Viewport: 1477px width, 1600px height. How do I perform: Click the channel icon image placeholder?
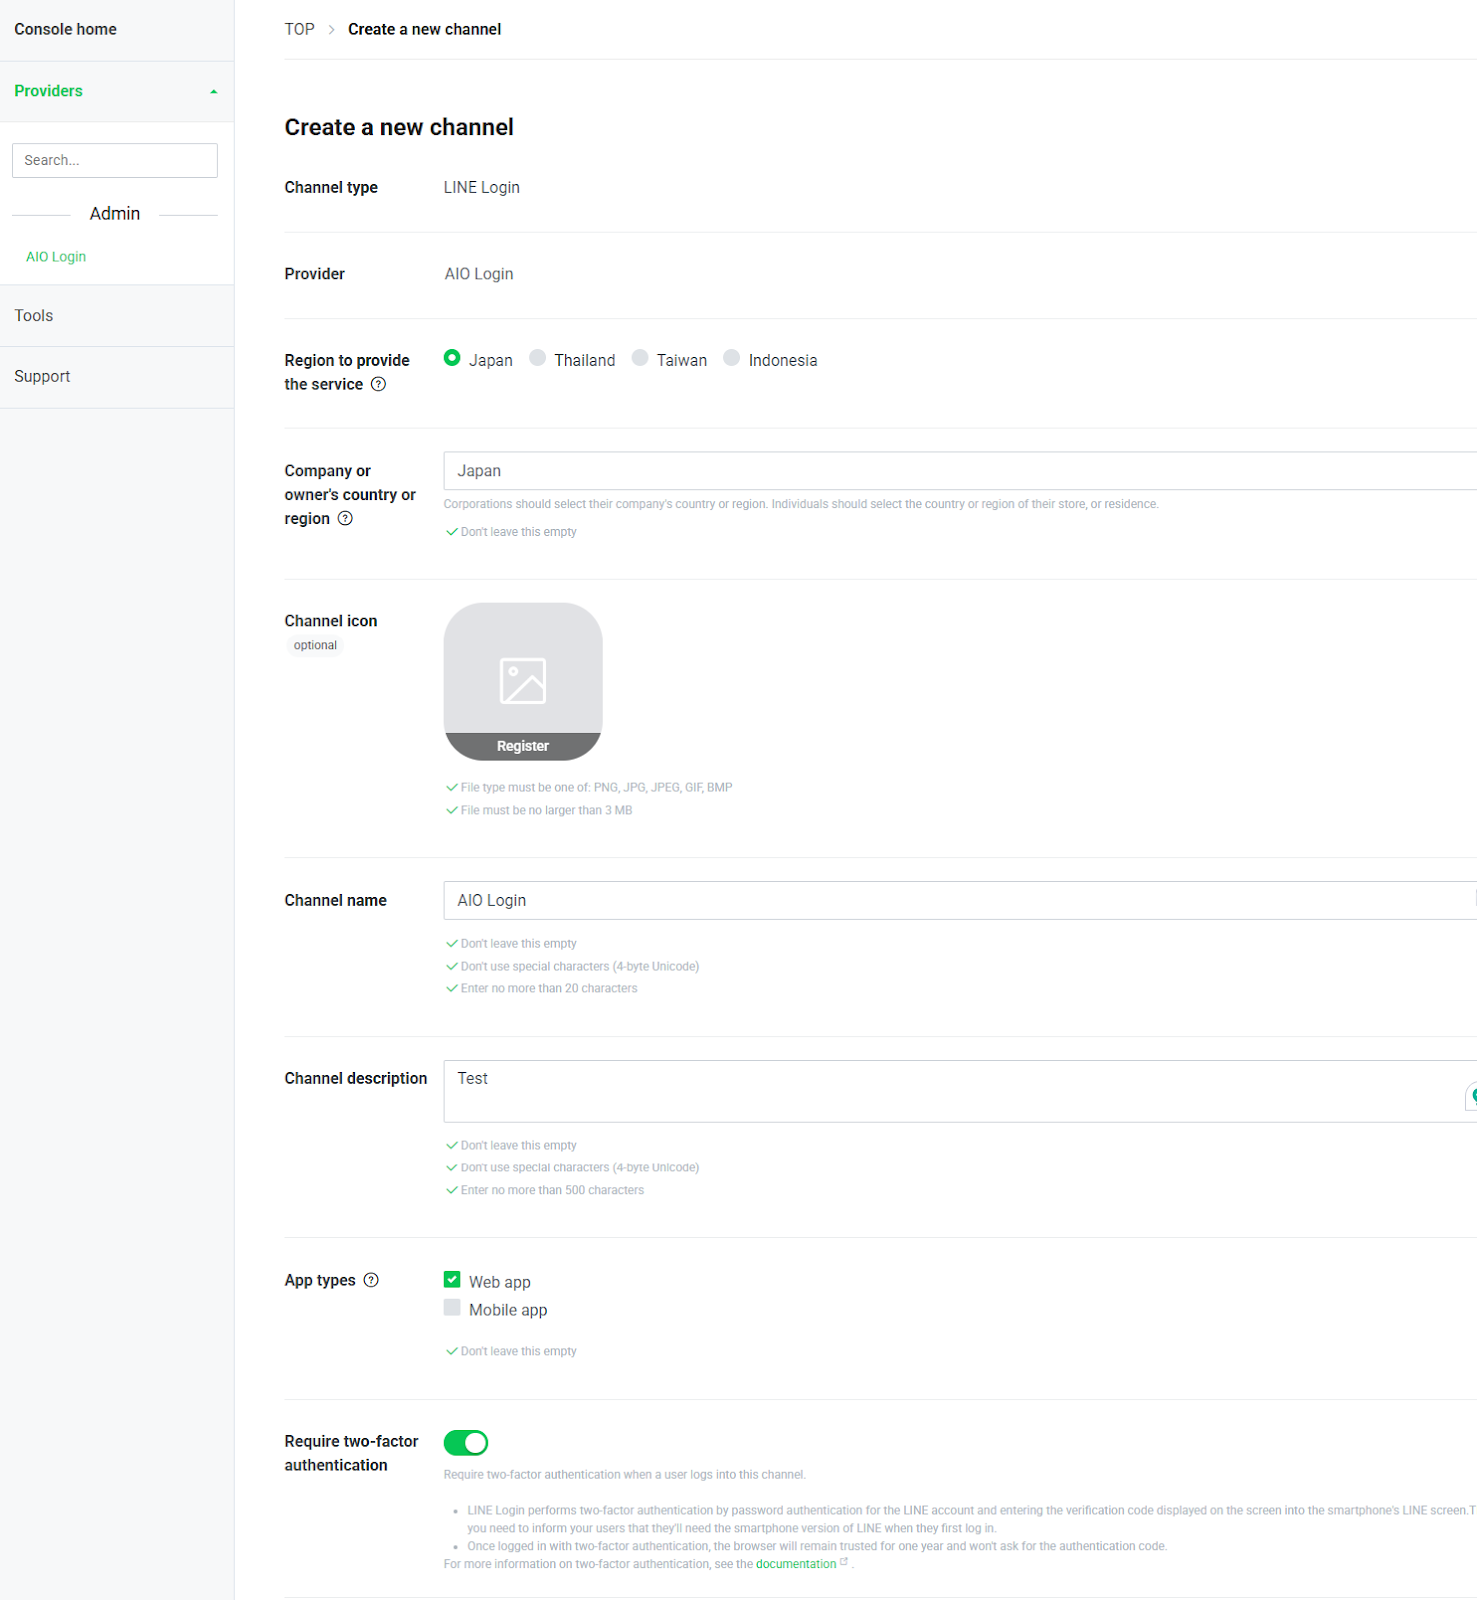click(x=522, y=681)
